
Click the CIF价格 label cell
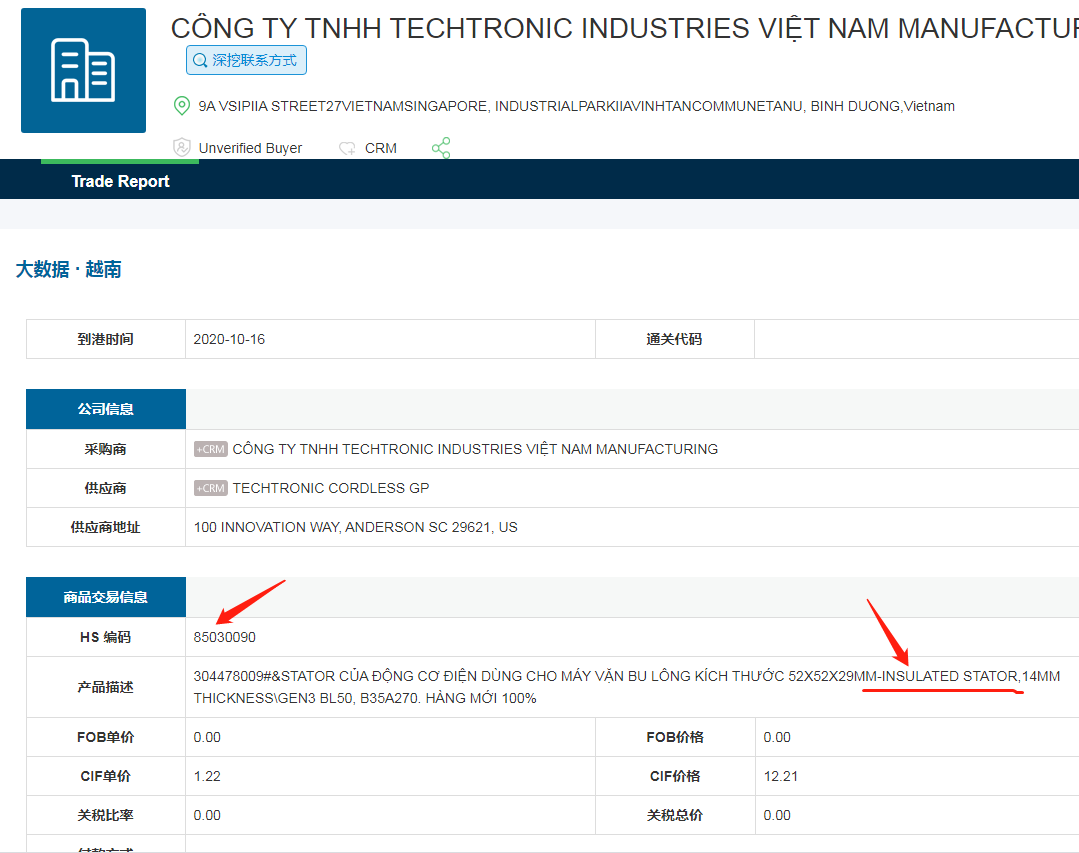pos(674,777)
